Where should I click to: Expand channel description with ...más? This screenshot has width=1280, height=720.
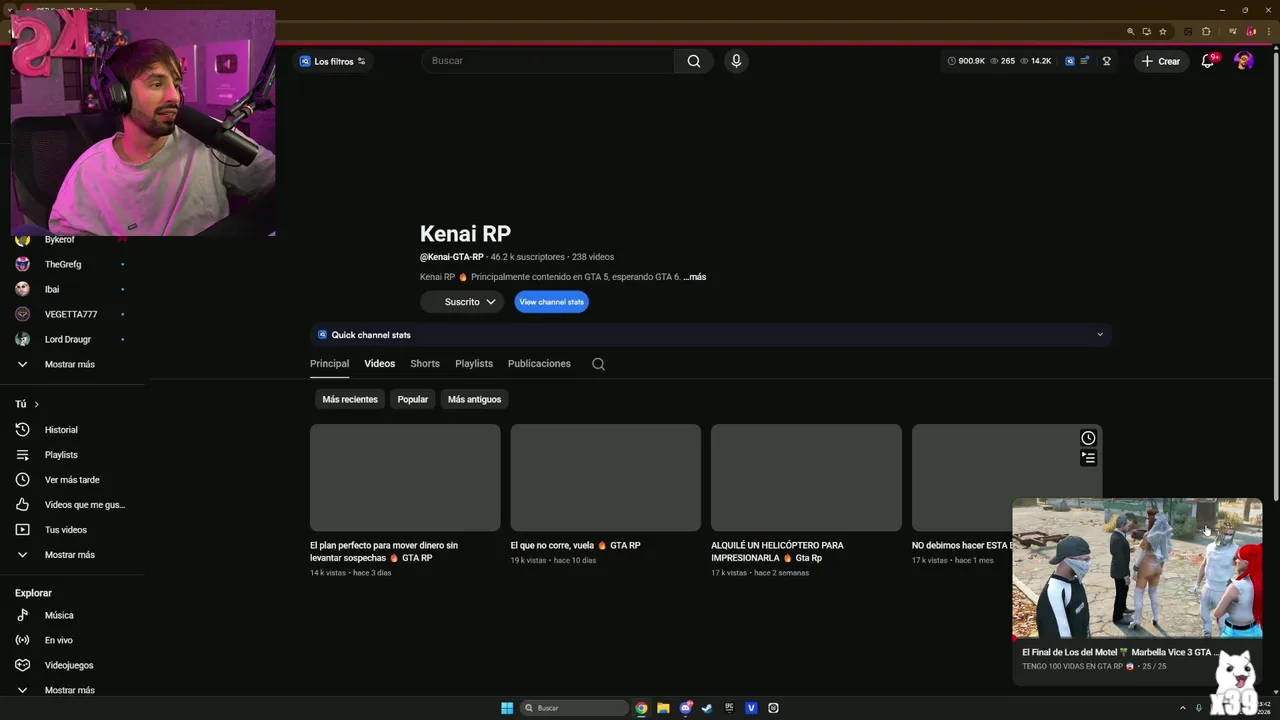point(695,277)
